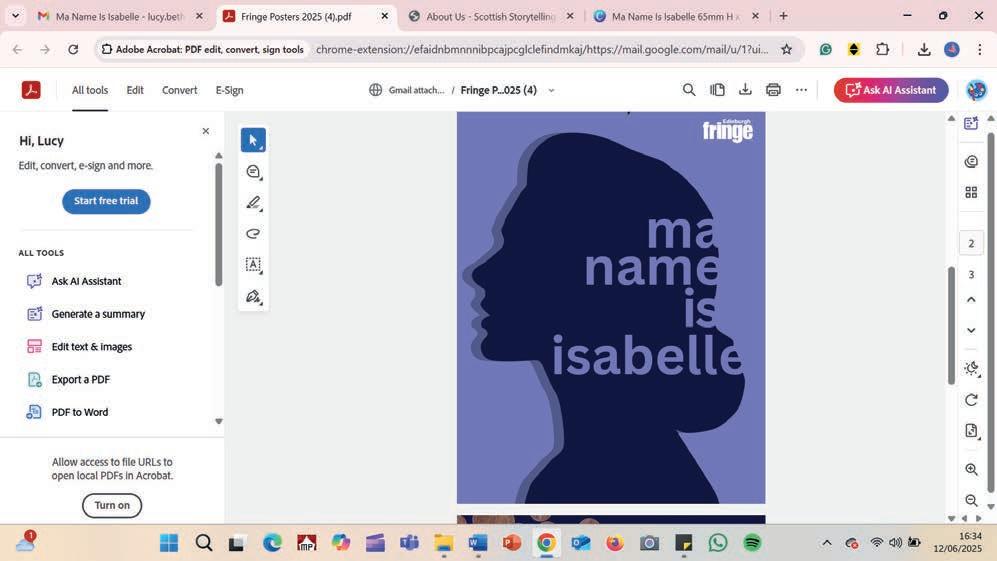Open the E-Sign menu
This screenshot has height=561, width=997.
tap(230, 90)
